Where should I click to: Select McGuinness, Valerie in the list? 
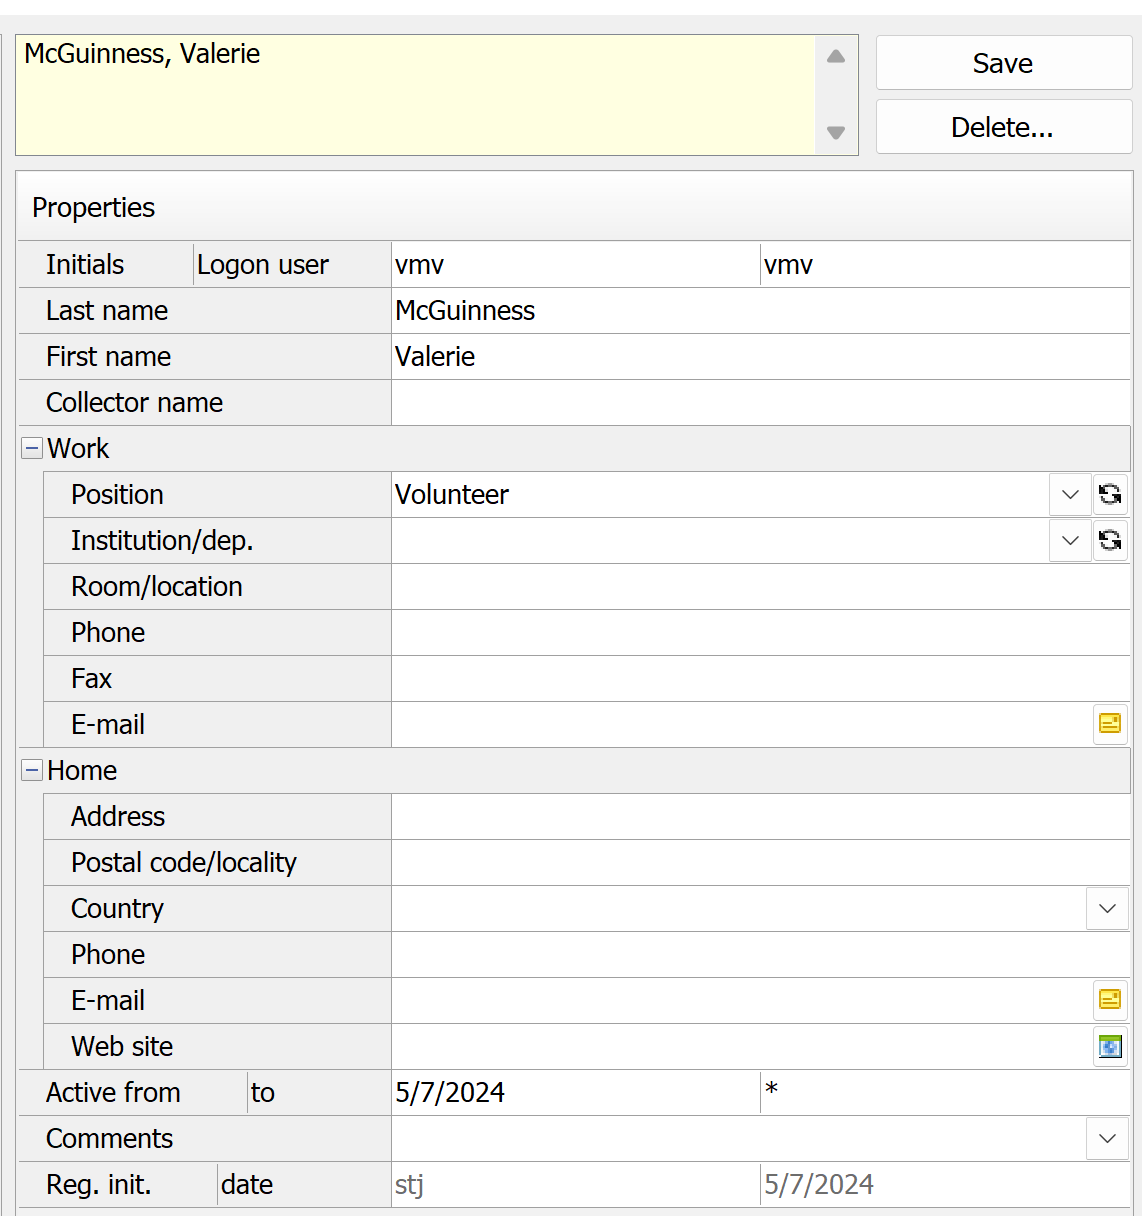142,54
